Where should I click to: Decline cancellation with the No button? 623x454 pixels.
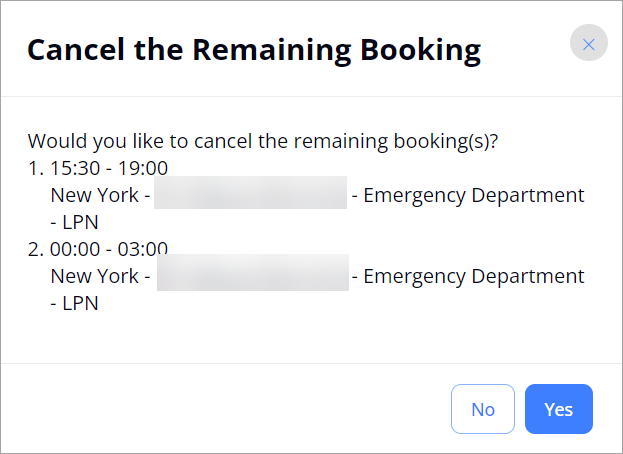(483, 409)
